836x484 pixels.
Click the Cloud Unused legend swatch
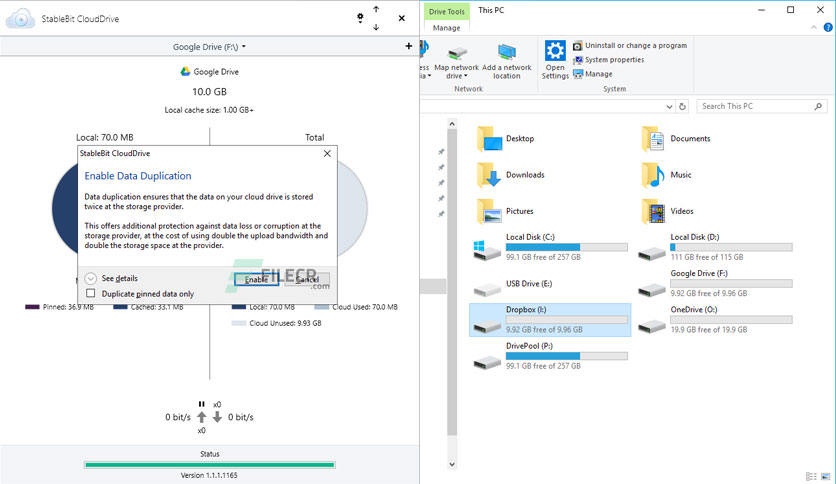(238, 323)
